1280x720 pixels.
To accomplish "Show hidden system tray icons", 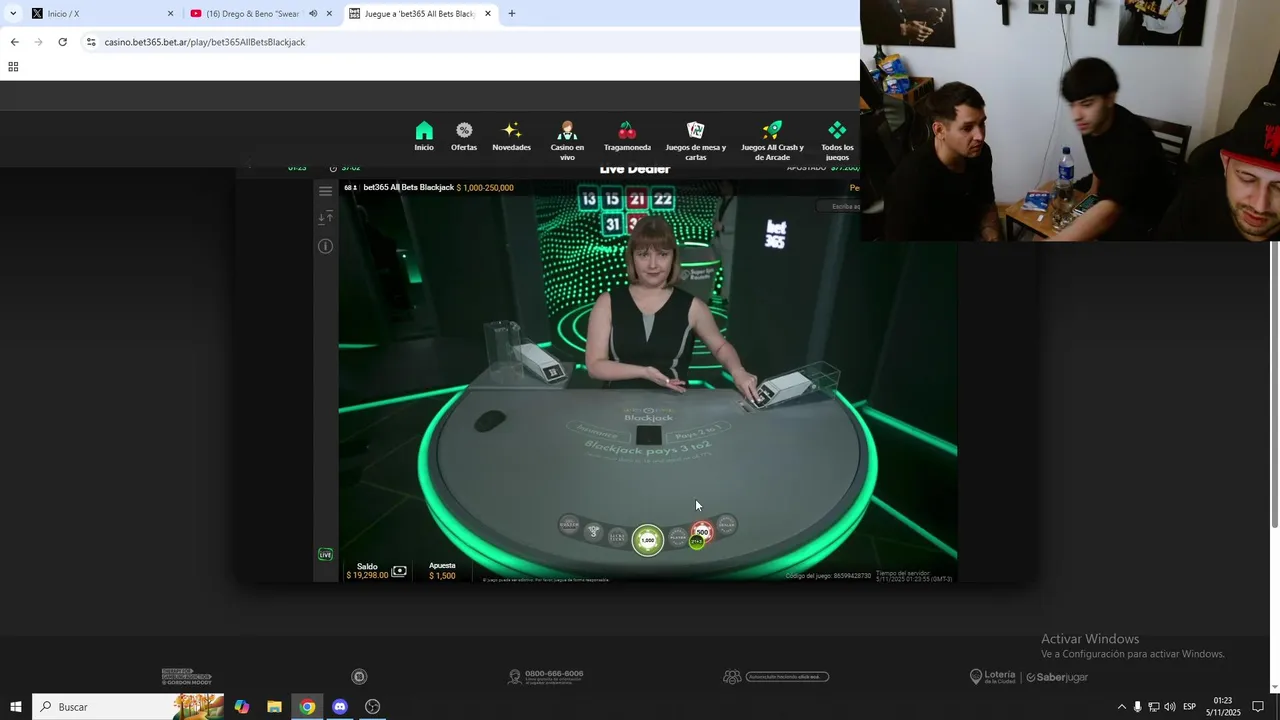I will pyautogui.click(x=1122, y=707).
